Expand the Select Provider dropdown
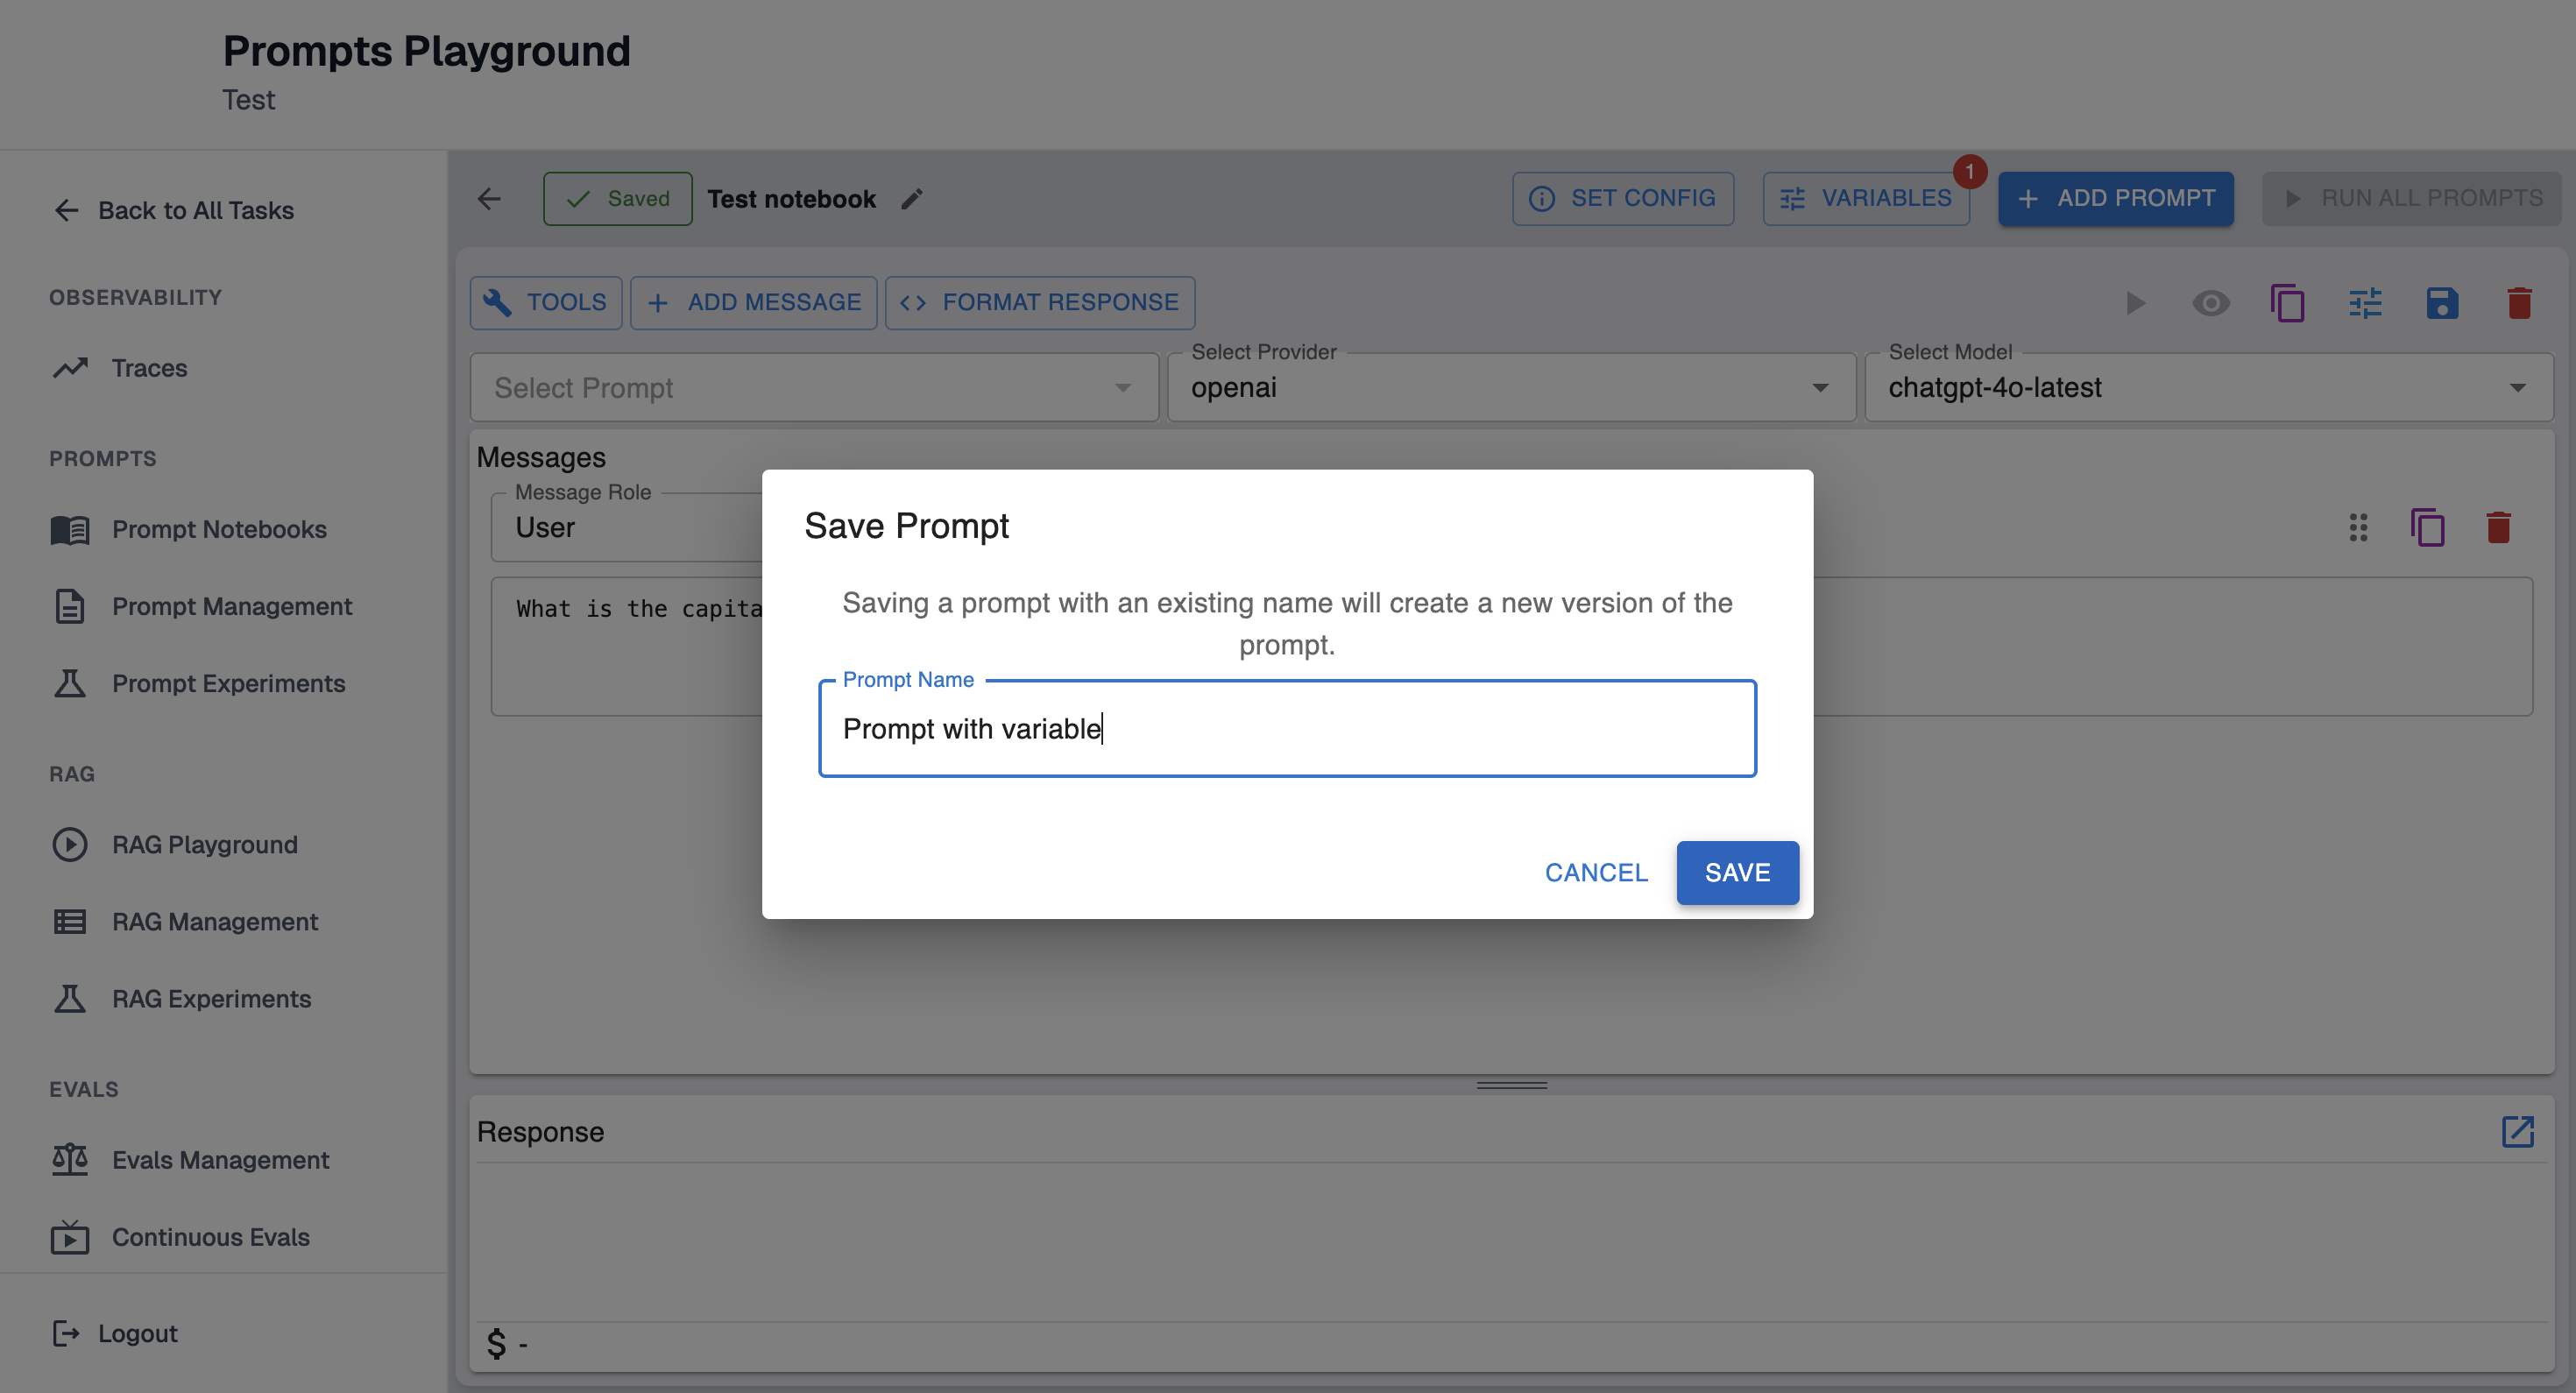 tap(1510, 388)
